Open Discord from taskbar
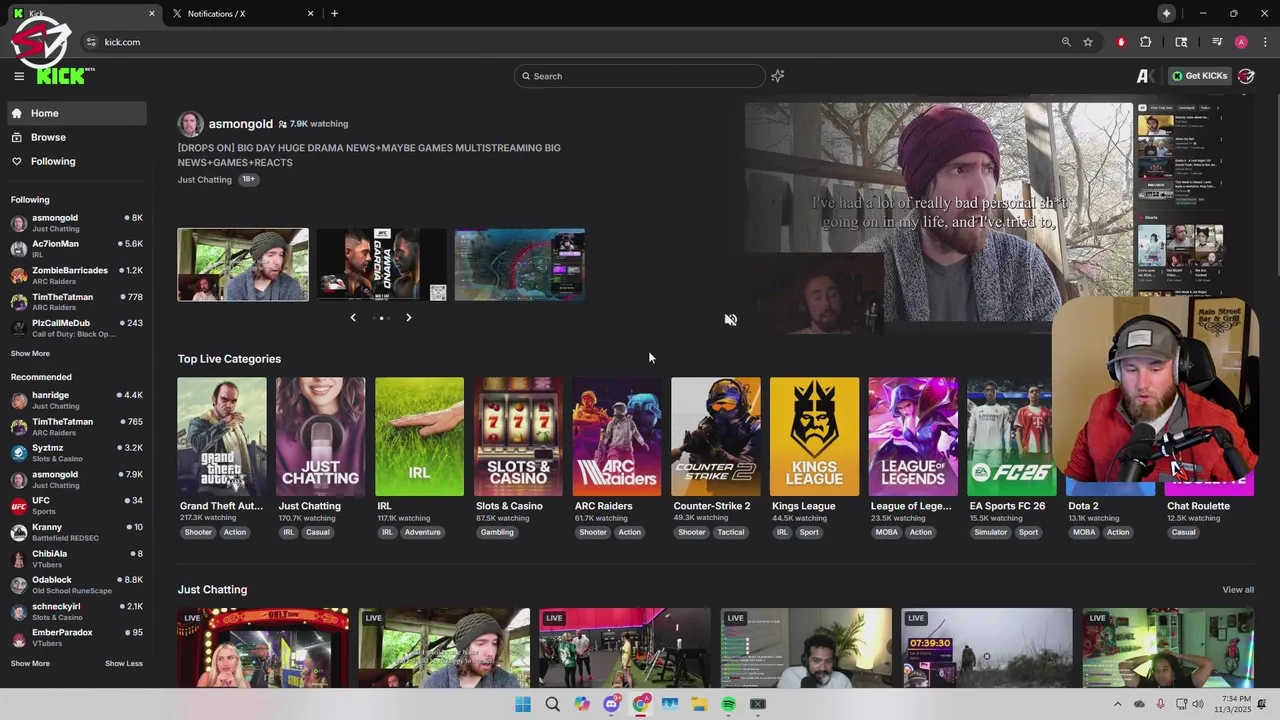Image resolution: width=1280 pixels, height=720 pixels. (x=611, y=704)
